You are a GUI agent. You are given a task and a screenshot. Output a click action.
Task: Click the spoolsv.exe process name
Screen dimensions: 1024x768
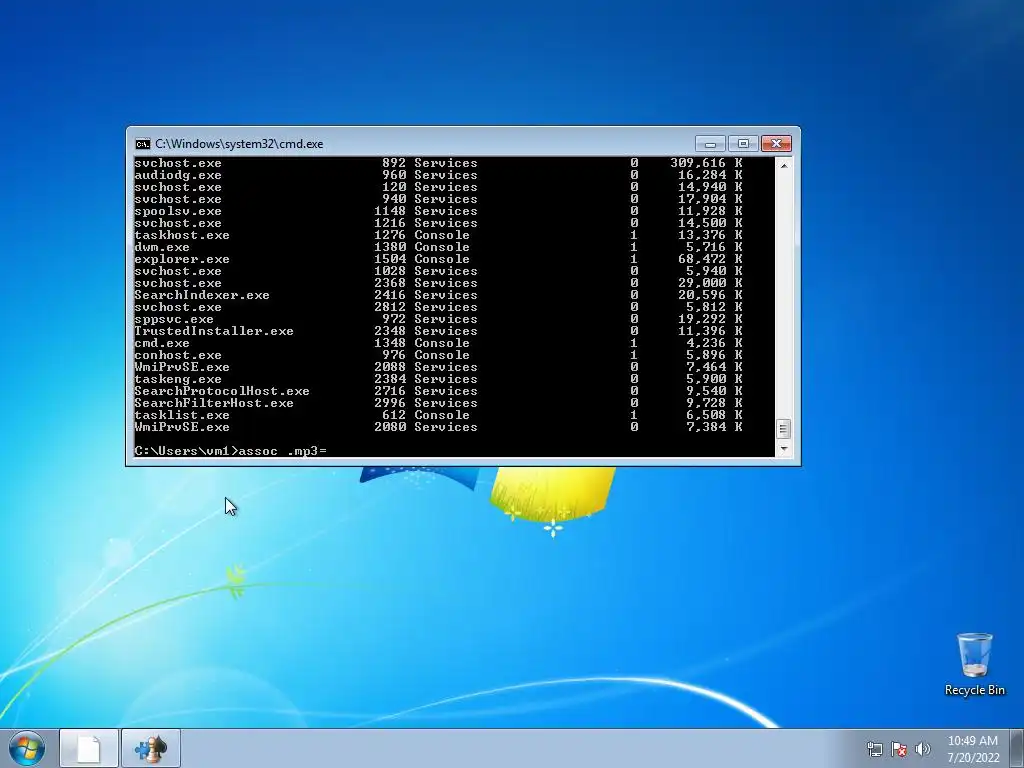point(178,211)
